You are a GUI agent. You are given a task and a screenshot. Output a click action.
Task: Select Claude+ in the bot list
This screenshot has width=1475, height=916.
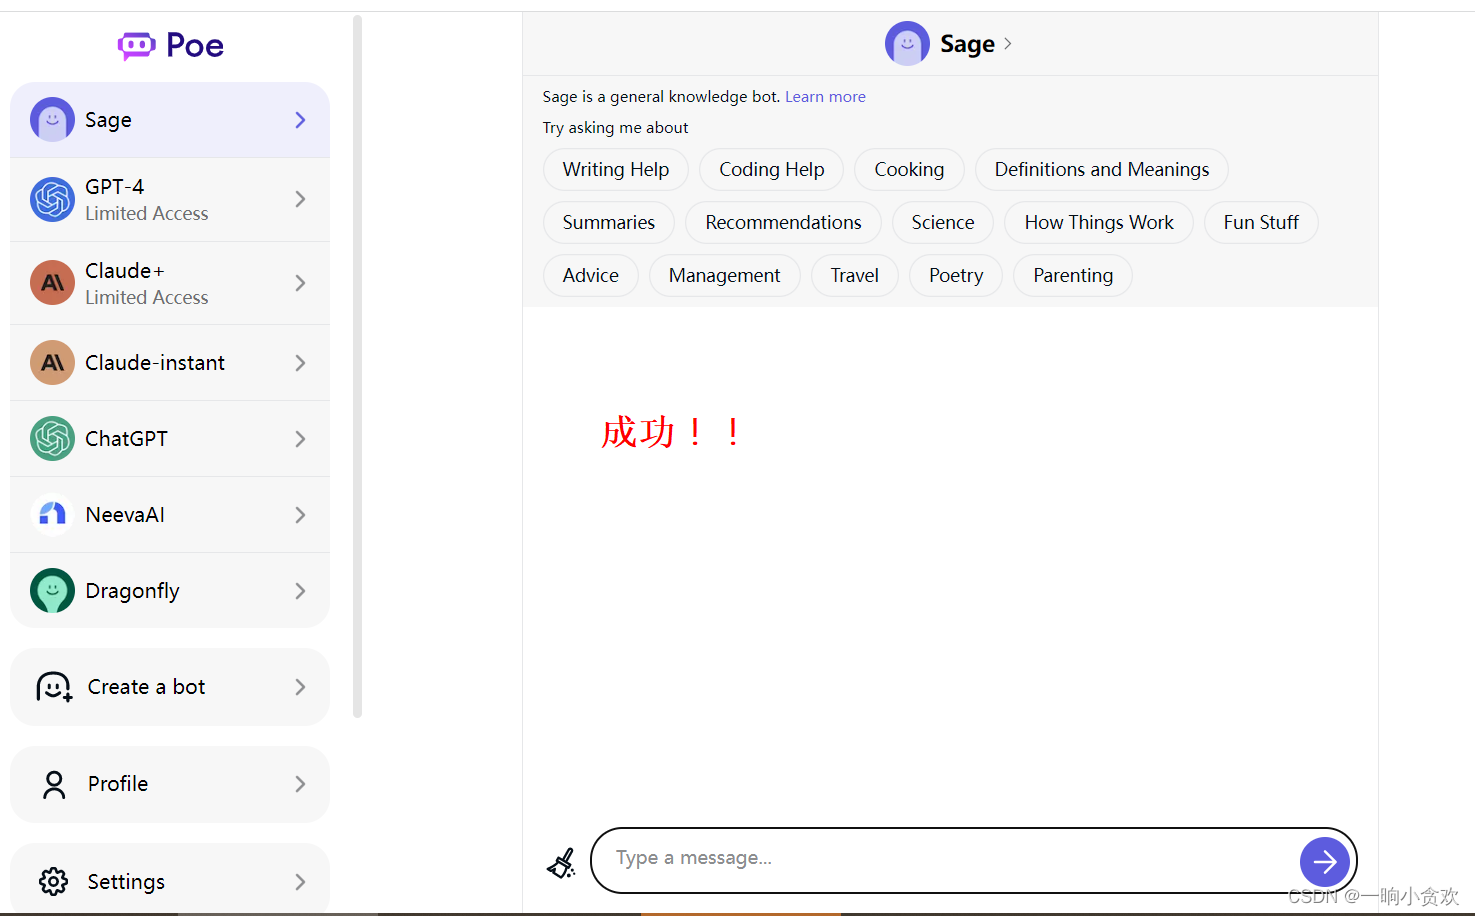[170, 283]
